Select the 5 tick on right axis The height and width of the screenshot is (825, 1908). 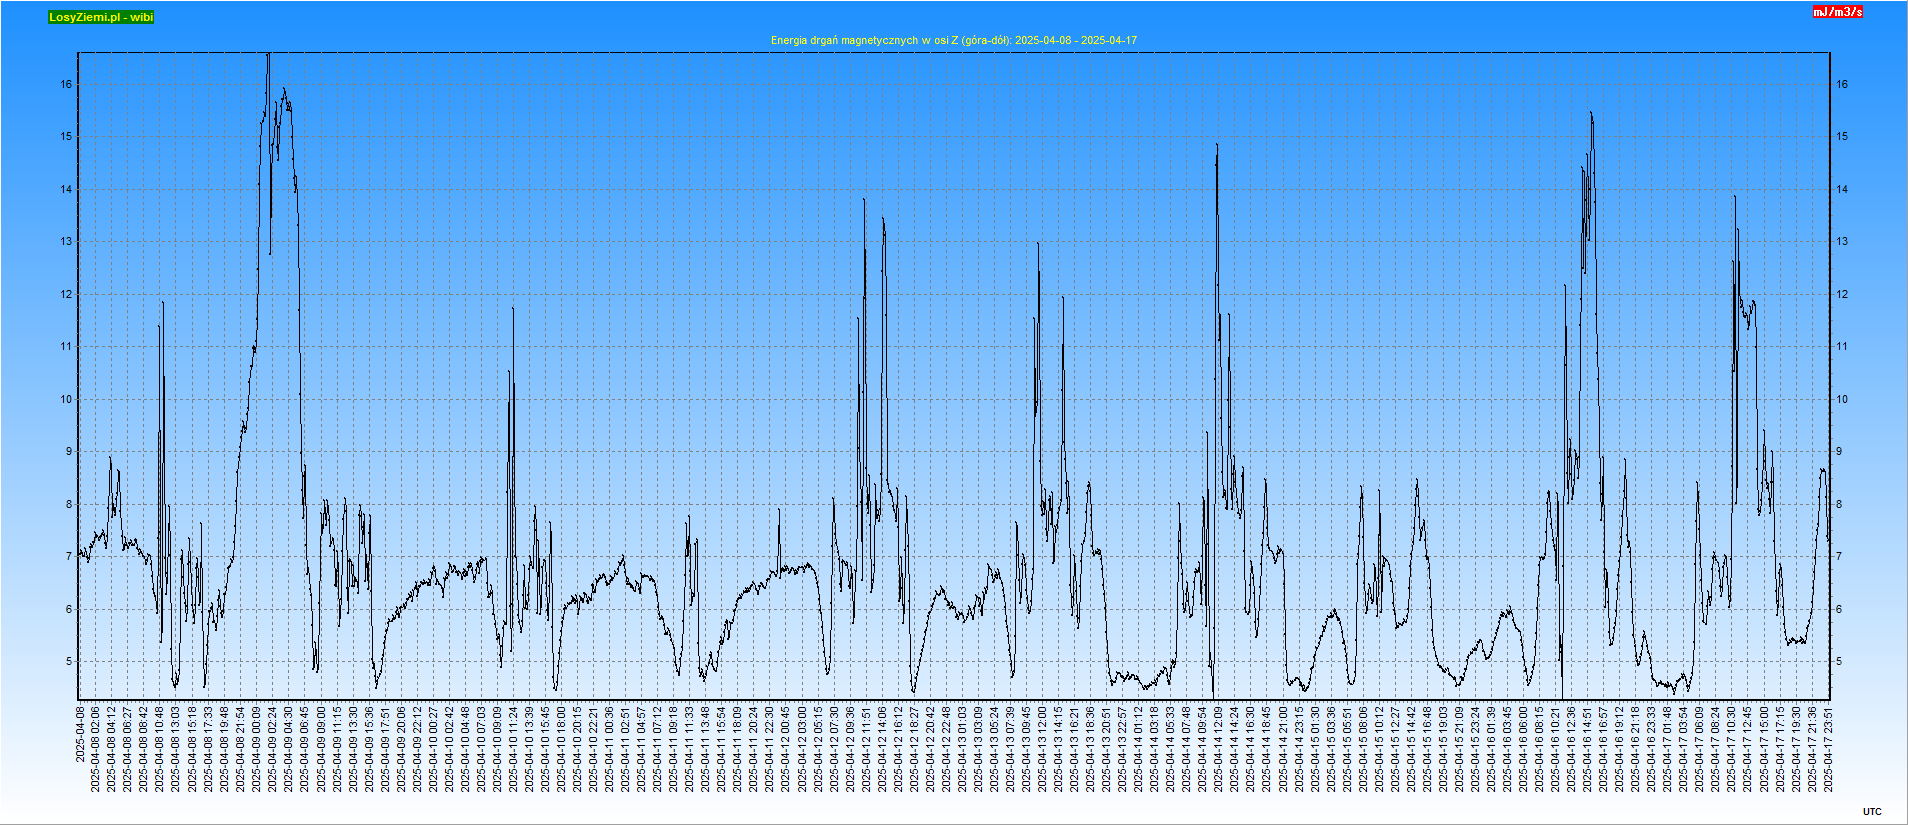(x=1838, y=662)
